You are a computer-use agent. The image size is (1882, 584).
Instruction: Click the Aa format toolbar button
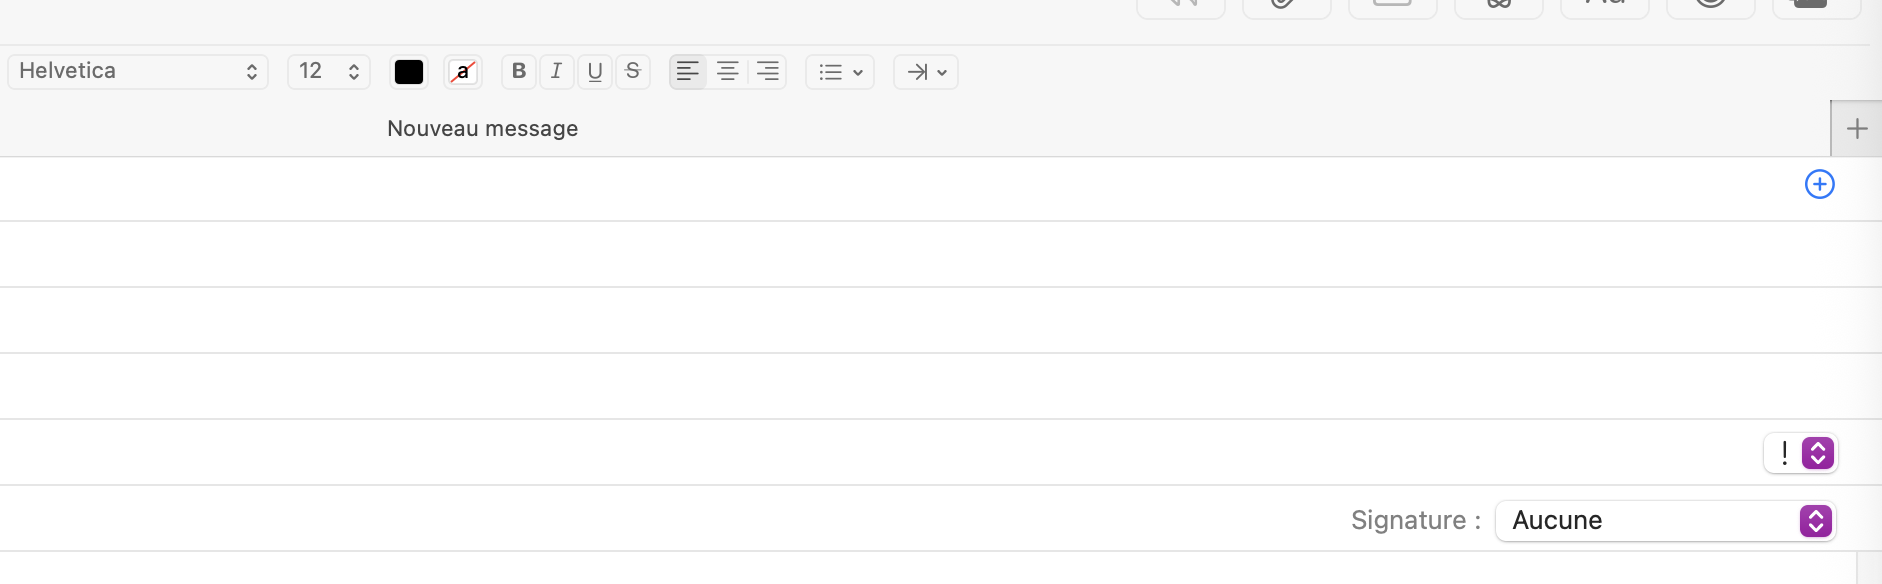click(1605, 5)
